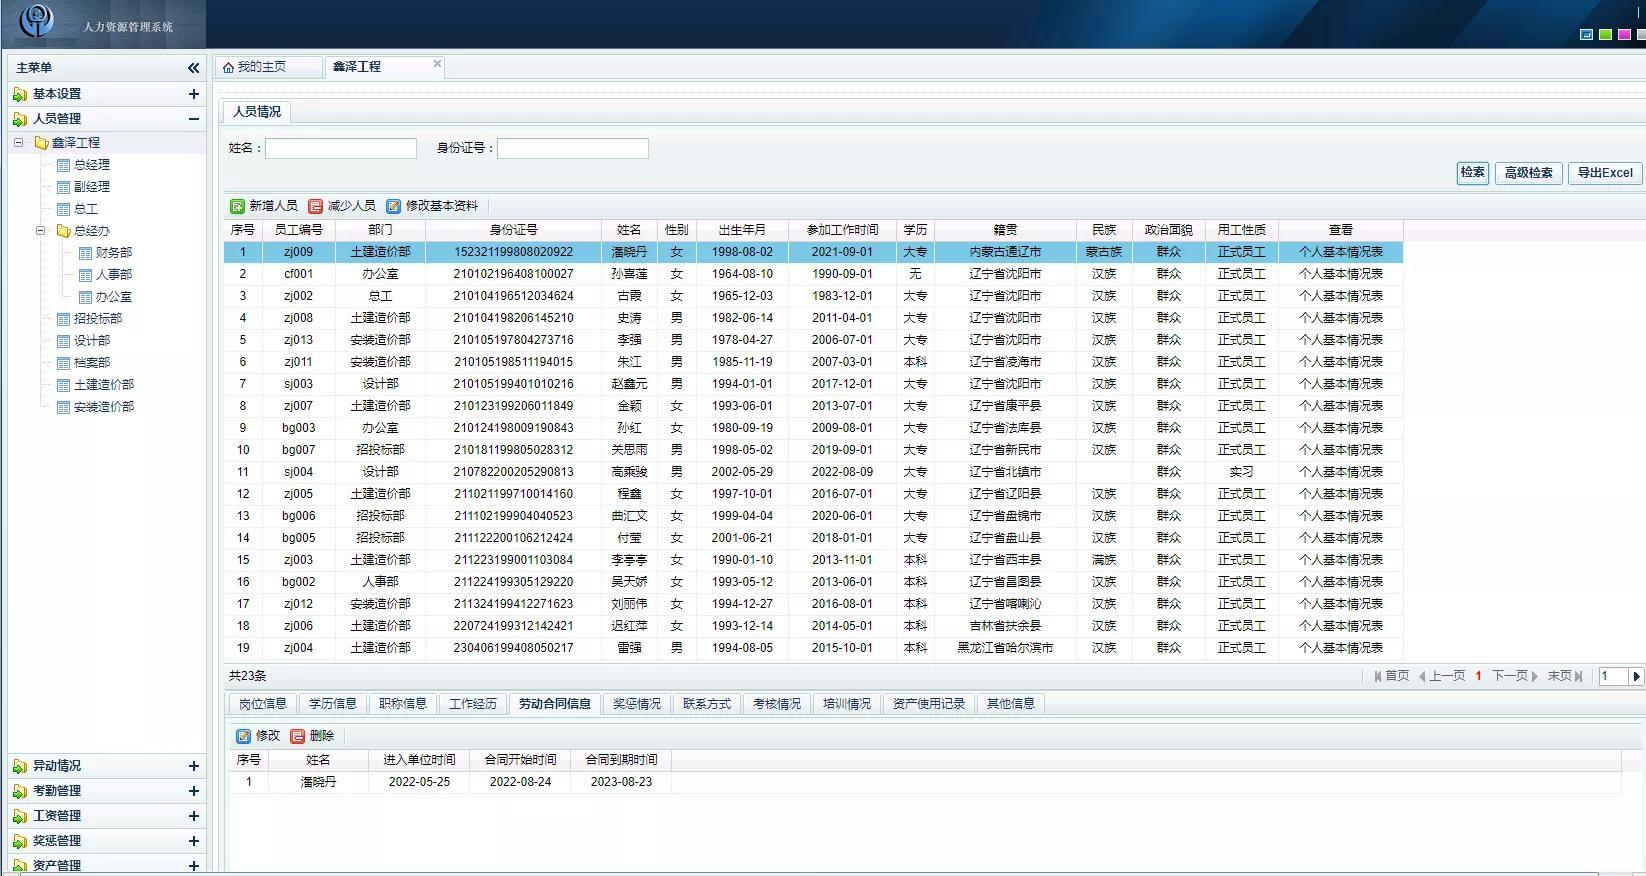The image size is (1646, 876).
Task: Expand the 资产管理 menu section
Action: [x=193, y=866]
